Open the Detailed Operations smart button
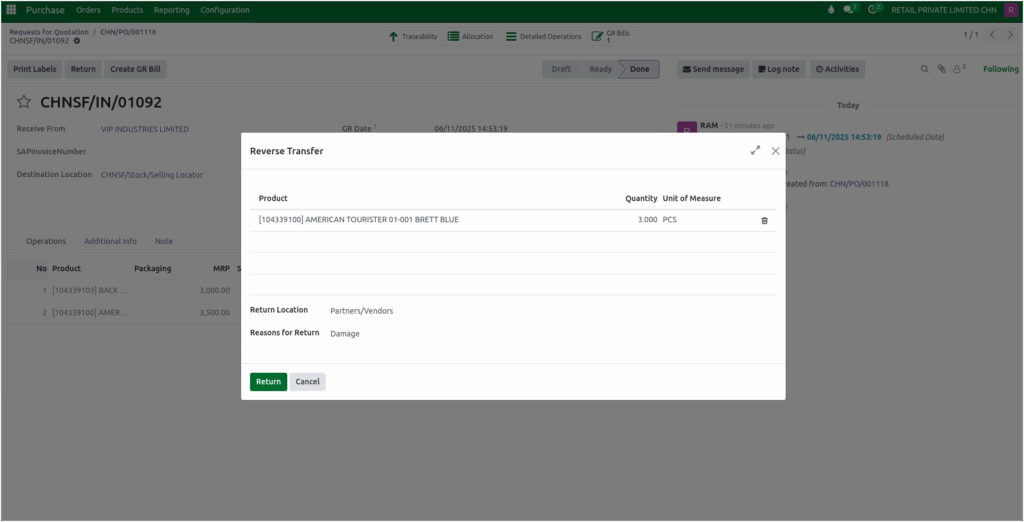Viewport: 1024px width, 522px height. coord(543,37)
